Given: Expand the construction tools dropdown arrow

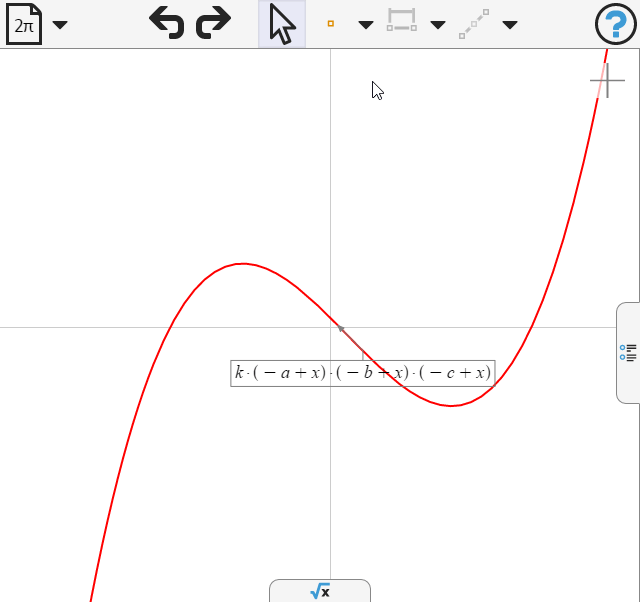Looking at the screenshot, I should [510, 25].
